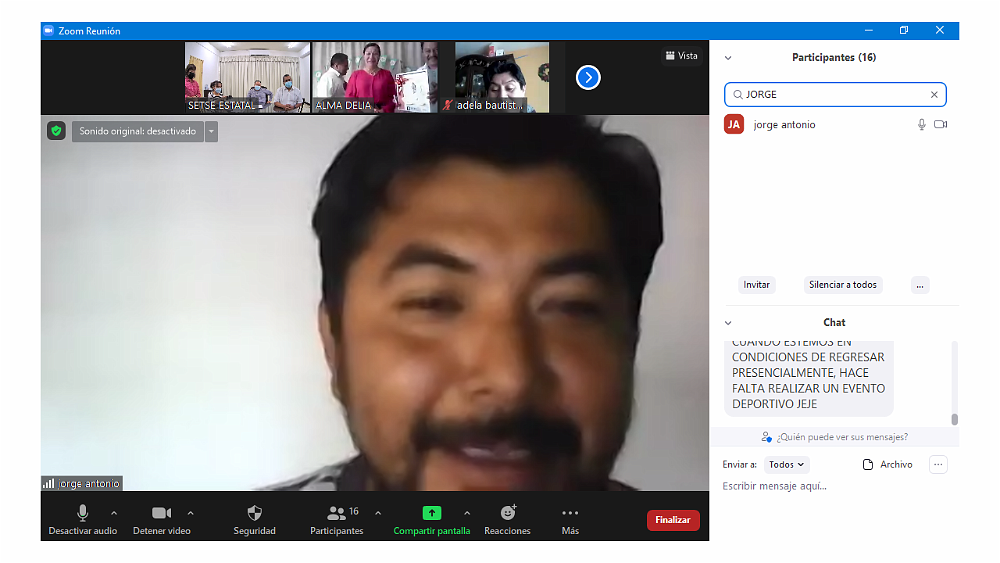The width and height of the screenshot is (1000, 563).
Task: Open the Vista layout menu
Action: tap(681, 56)
